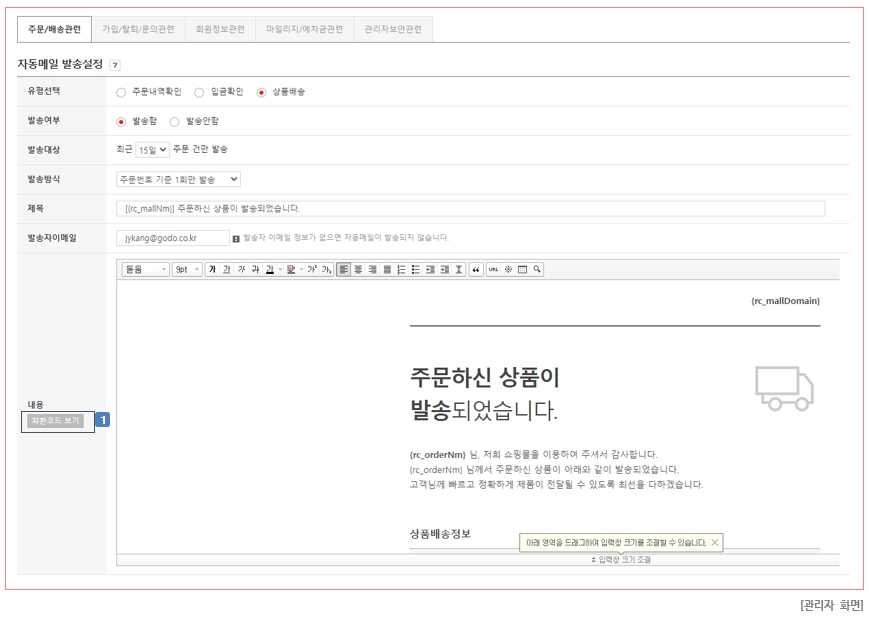
Task: Open the 15일 period dropdown
Action: click(x=152, y=150)
